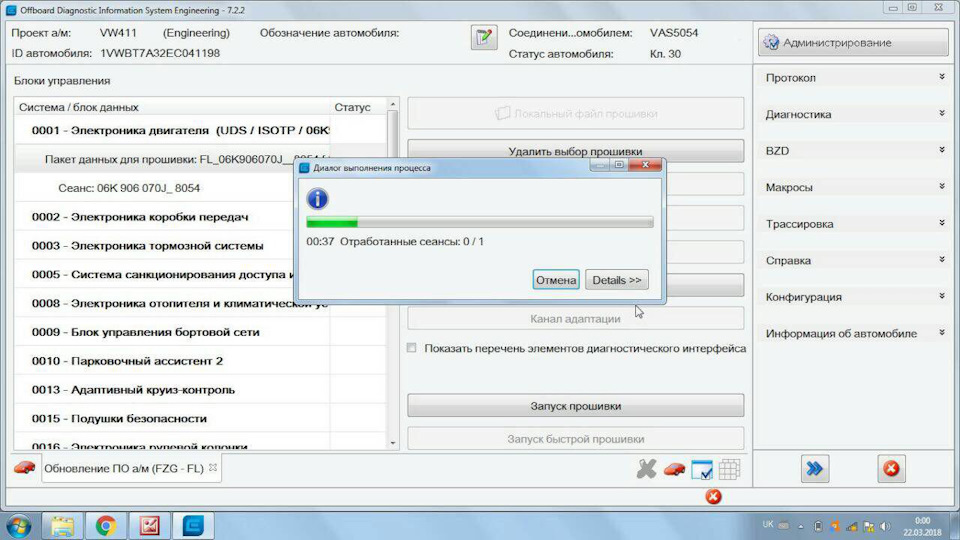
Task: Click Запуск быстрой прошивки button
Action: pos(576,439)
